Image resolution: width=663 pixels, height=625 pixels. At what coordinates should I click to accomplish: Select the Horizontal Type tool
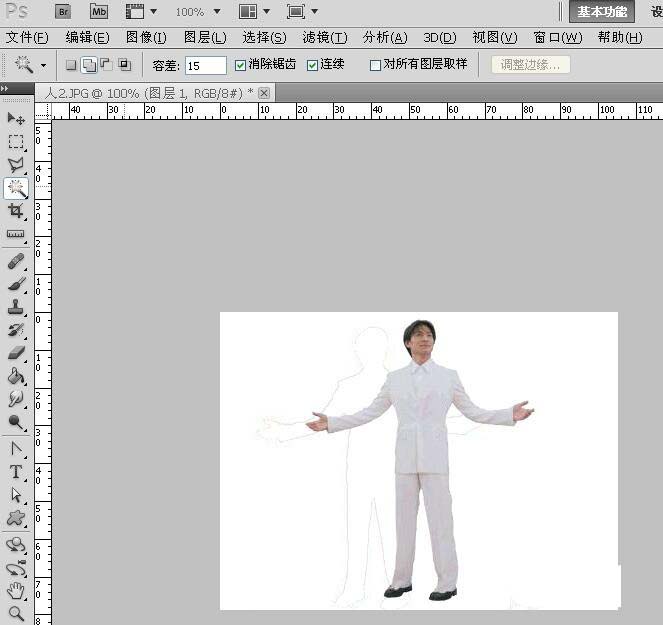coord(16,471)
